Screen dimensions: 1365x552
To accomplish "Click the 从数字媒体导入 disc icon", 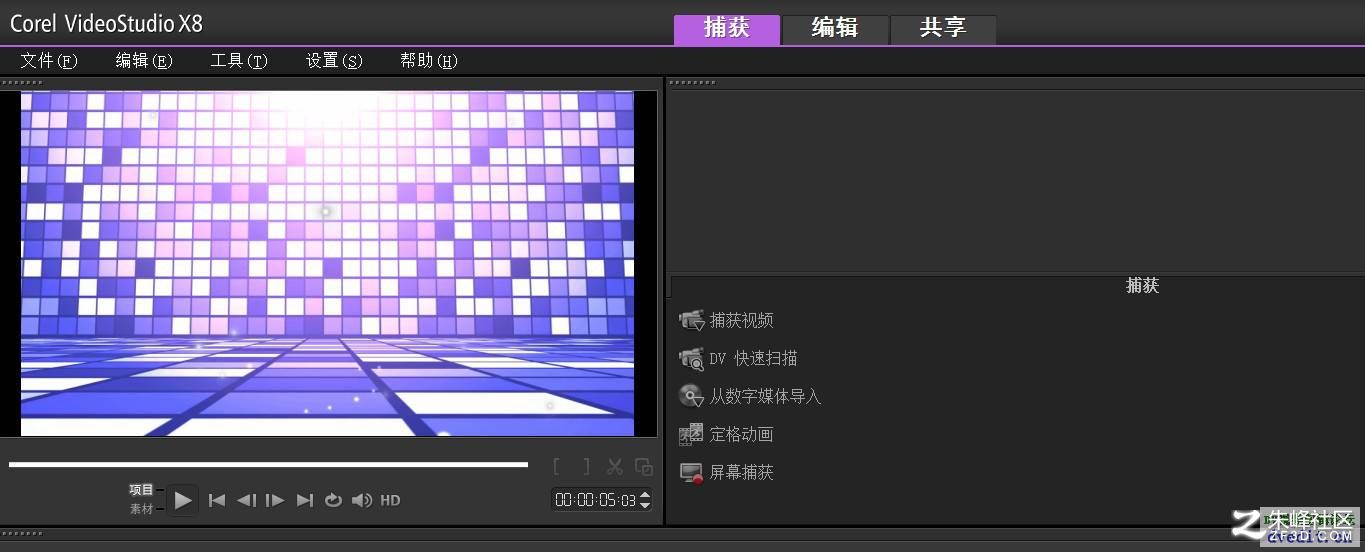I will click(x=691, y=396).
